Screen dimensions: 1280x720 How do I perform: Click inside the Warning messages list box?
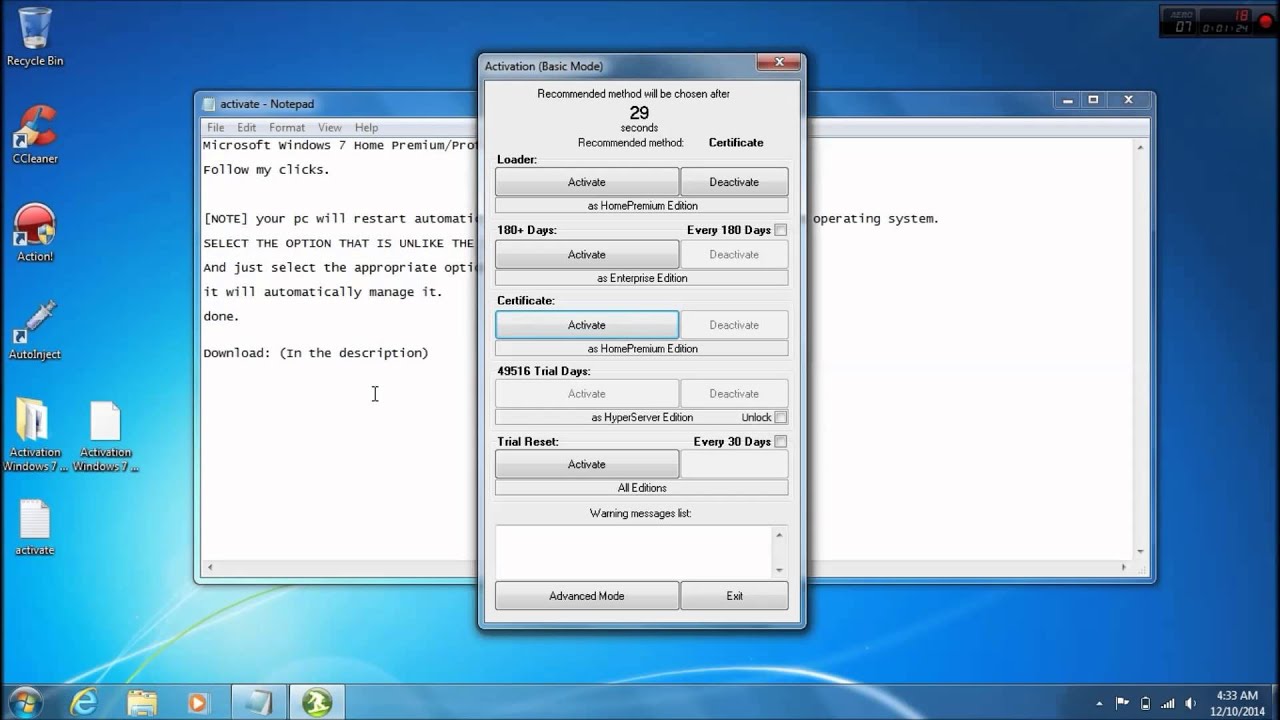click(634, 551)
